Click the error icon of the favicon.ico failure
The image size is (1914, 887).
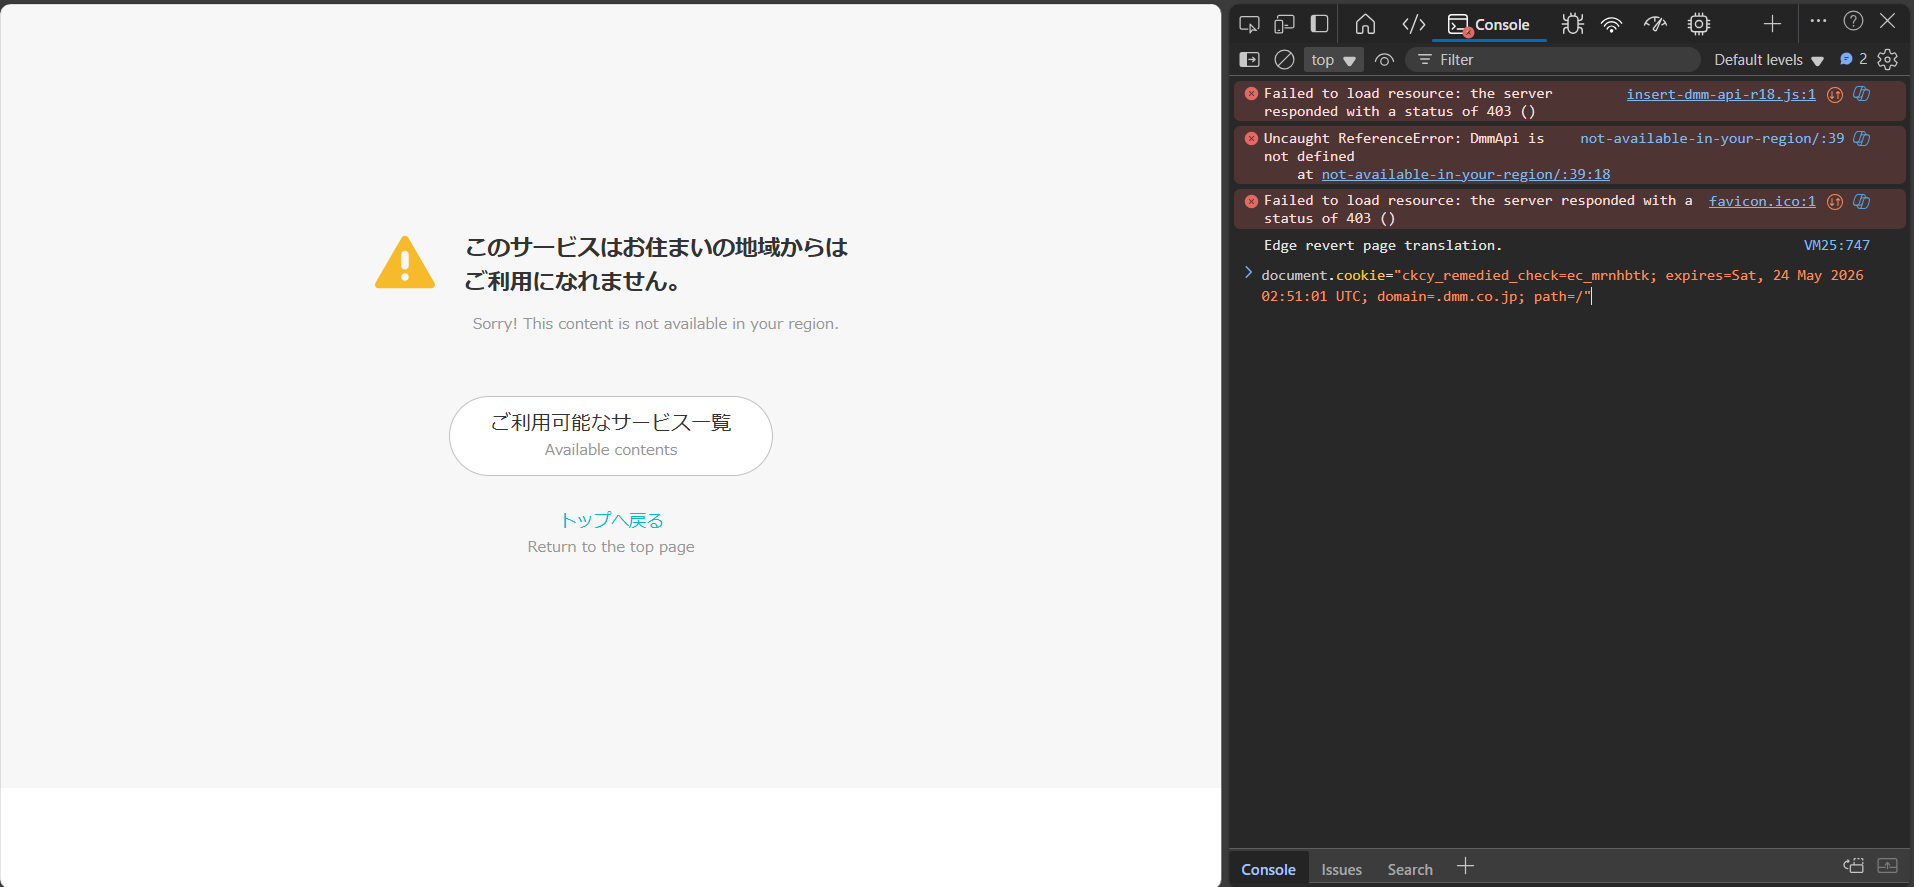(x=1251, y=201)
